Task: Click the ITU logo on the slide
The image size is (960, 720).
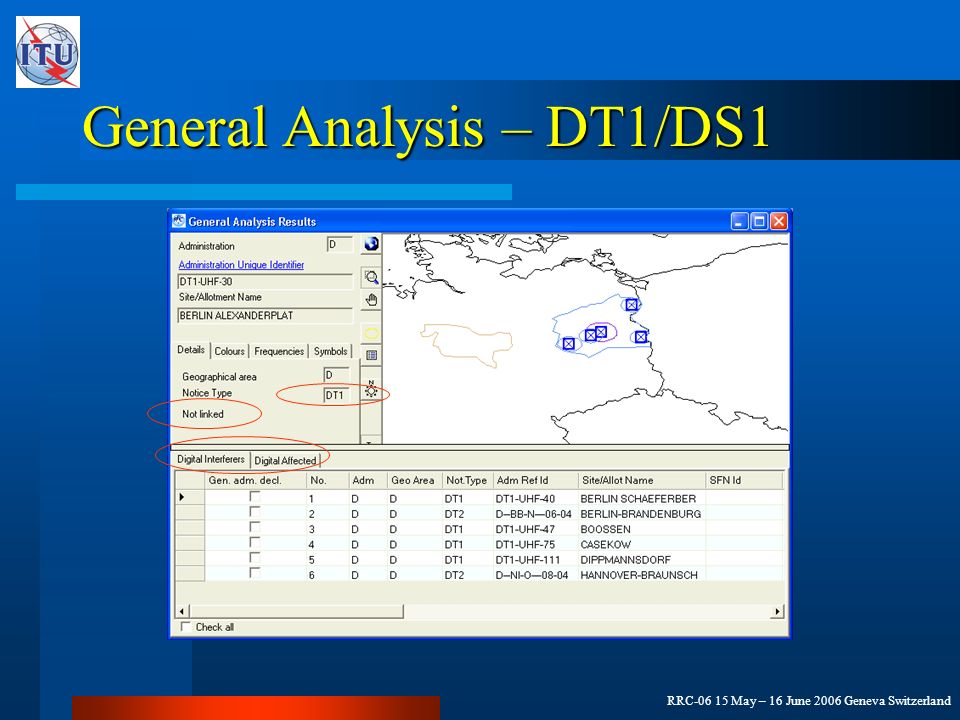Action: click(48, 52)
